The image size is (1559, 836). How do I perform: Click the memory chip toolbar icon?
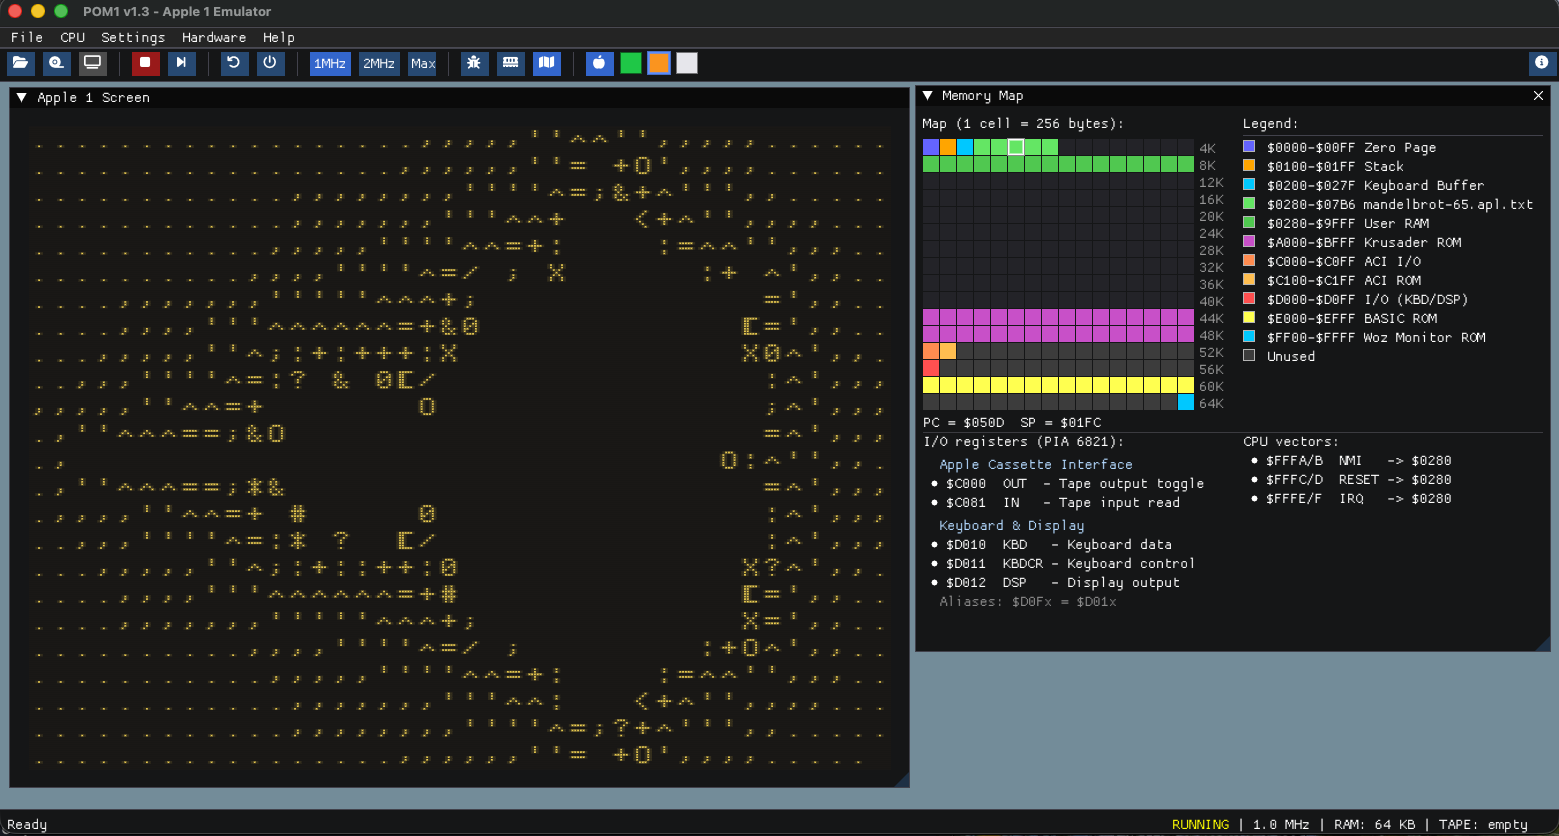pyautogui.click(x=510, y=63)
